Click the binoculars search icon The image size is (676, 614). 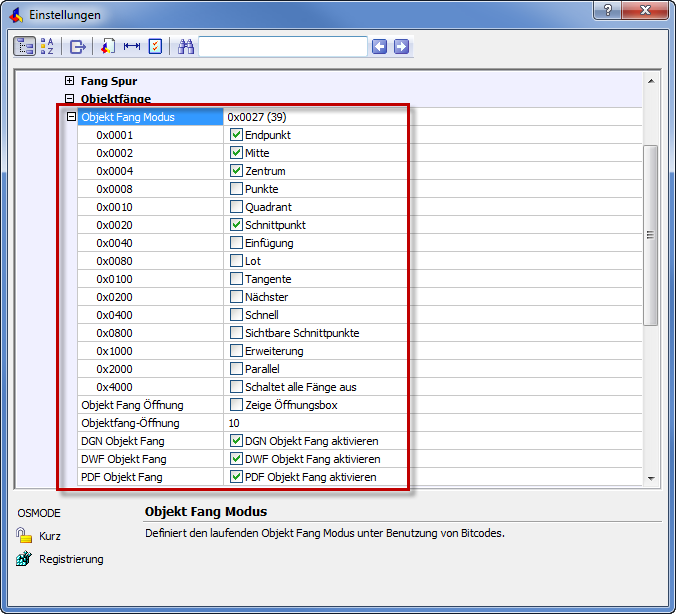click(186, 46)
